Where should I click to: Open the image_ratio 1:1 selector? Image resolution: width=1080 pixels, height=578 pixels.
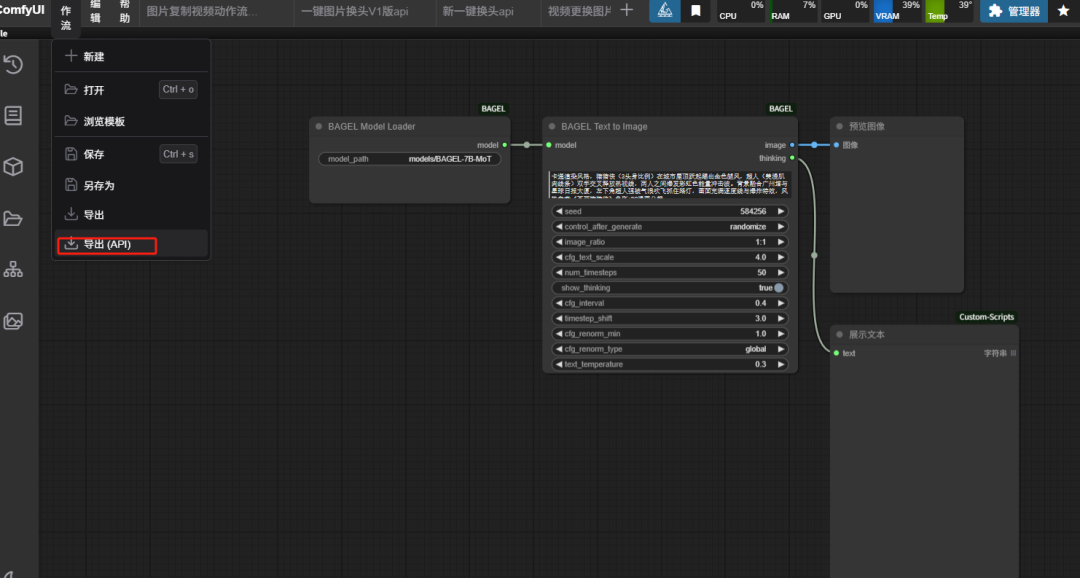(x=669, y=242)
